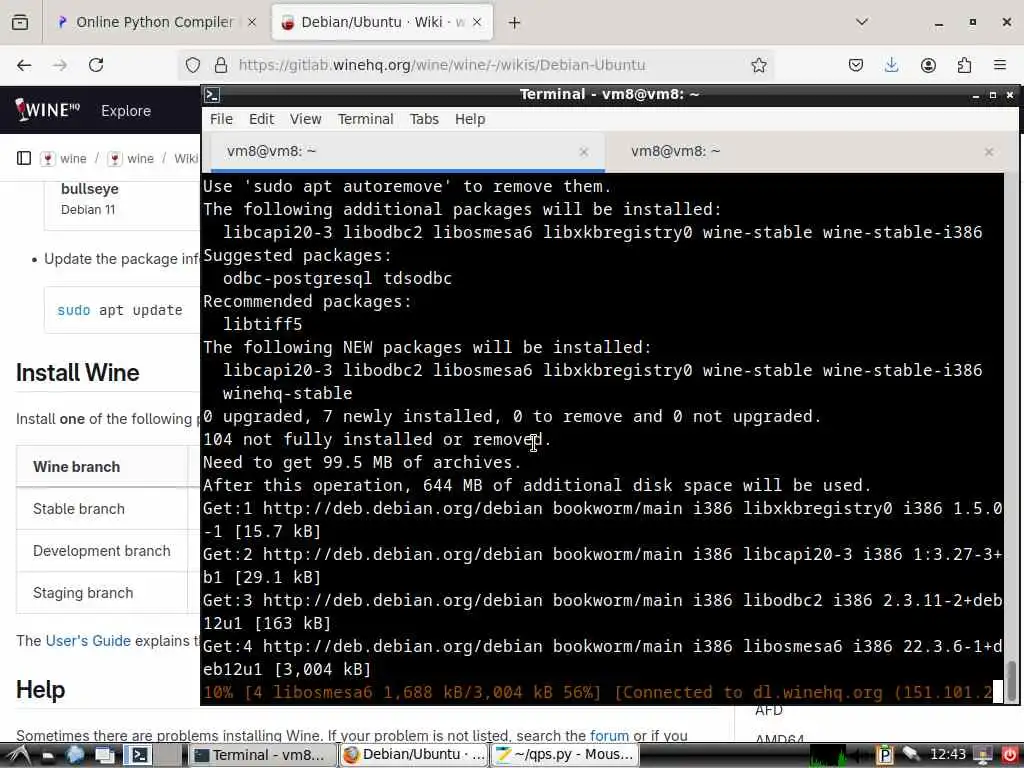This screenshot has width=1024, height=768.
Task: Open the Terminal menu in menu bar
Action: tap(366, 119)
